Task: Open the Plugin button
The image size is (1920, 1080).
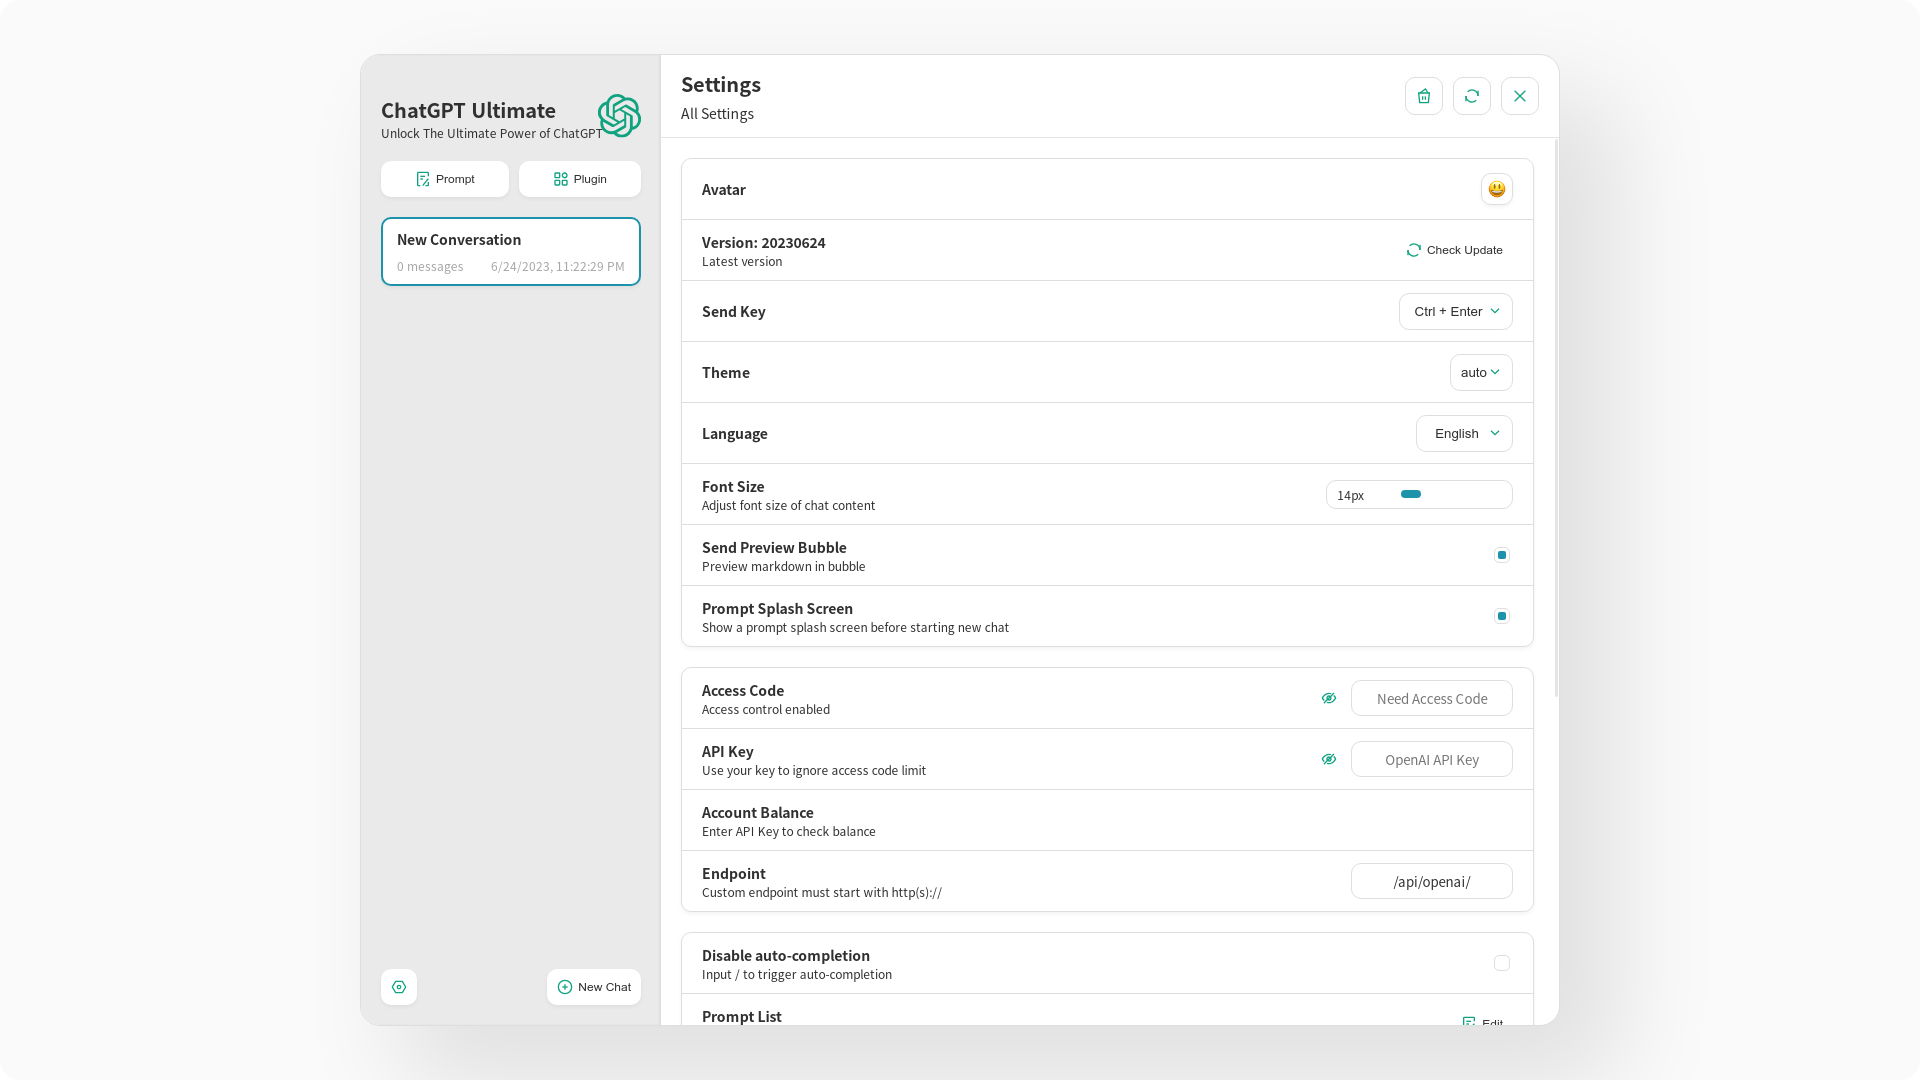Action: coord(580,179)
